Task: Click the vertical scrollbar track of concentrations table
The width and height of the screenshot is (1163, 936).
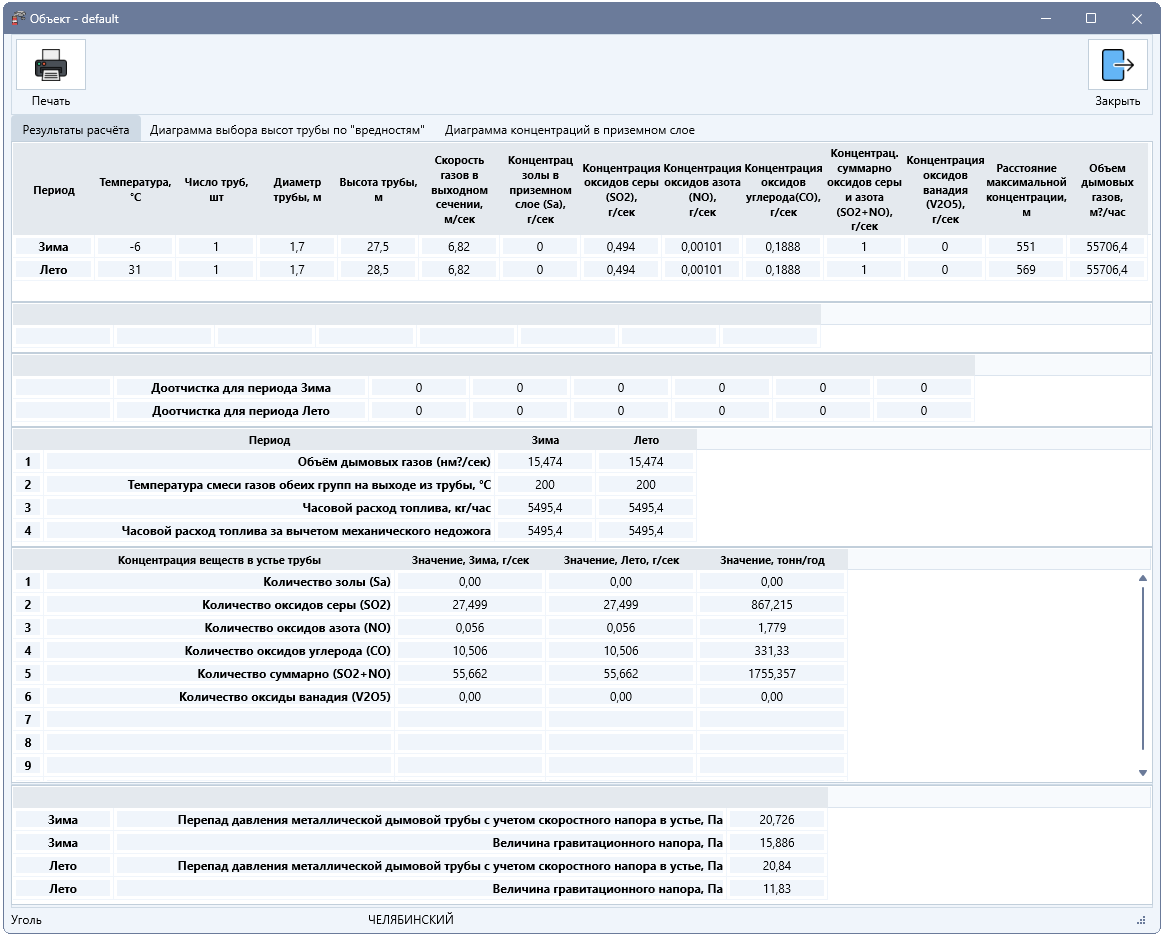Action: [1142, 675]
